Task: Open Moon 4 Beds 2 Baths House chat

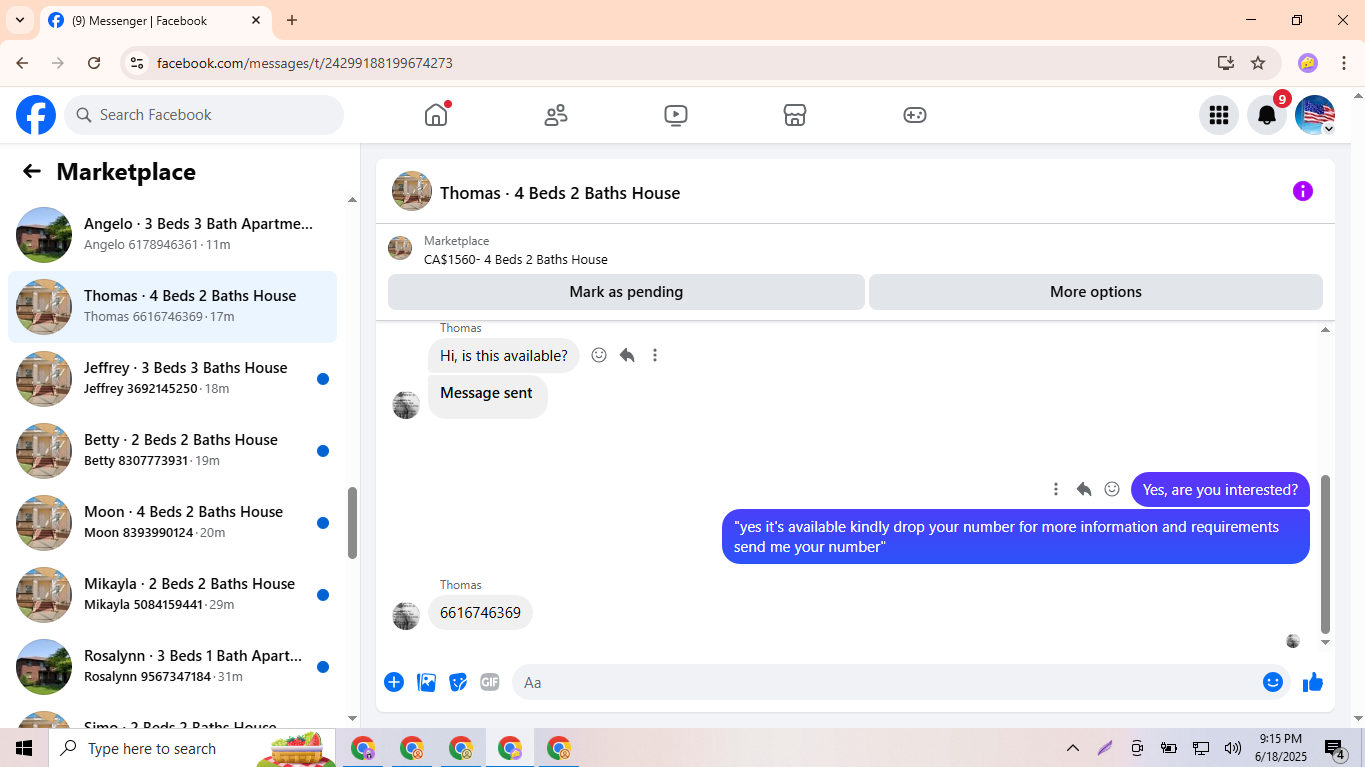Action: [172, 523]
